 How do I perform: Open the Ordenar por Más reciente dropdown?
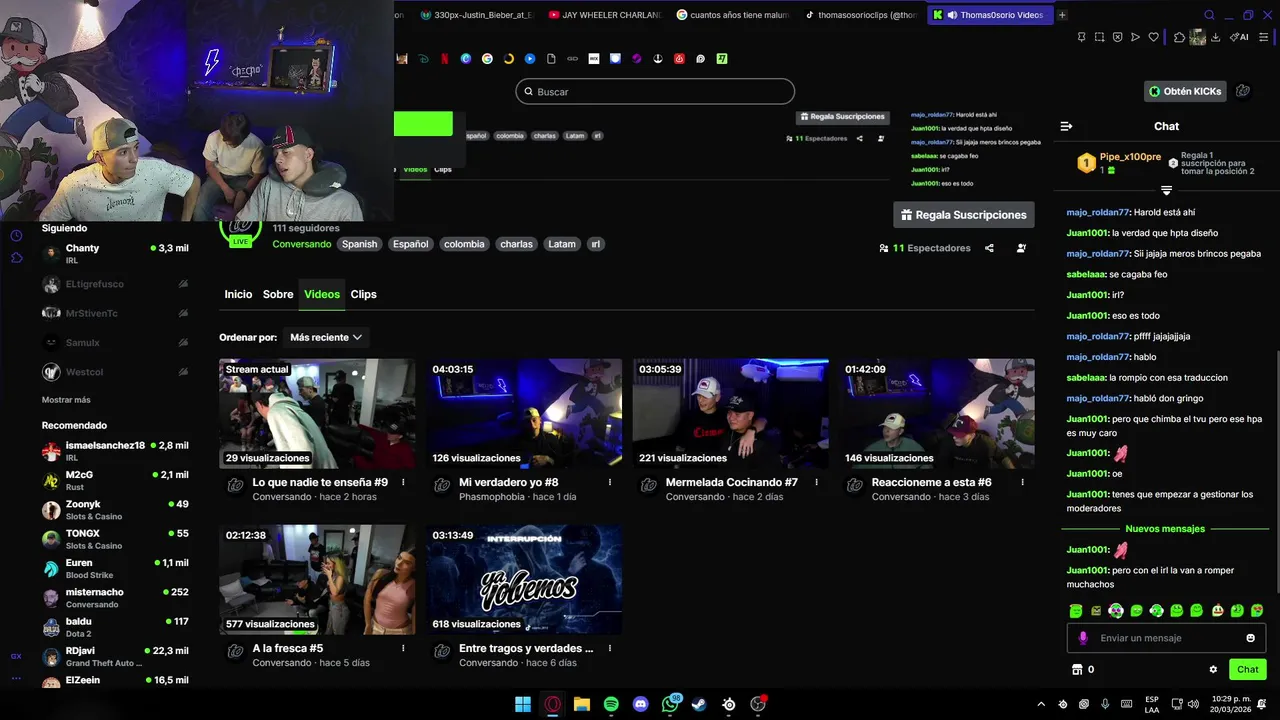tap(326, 338)
